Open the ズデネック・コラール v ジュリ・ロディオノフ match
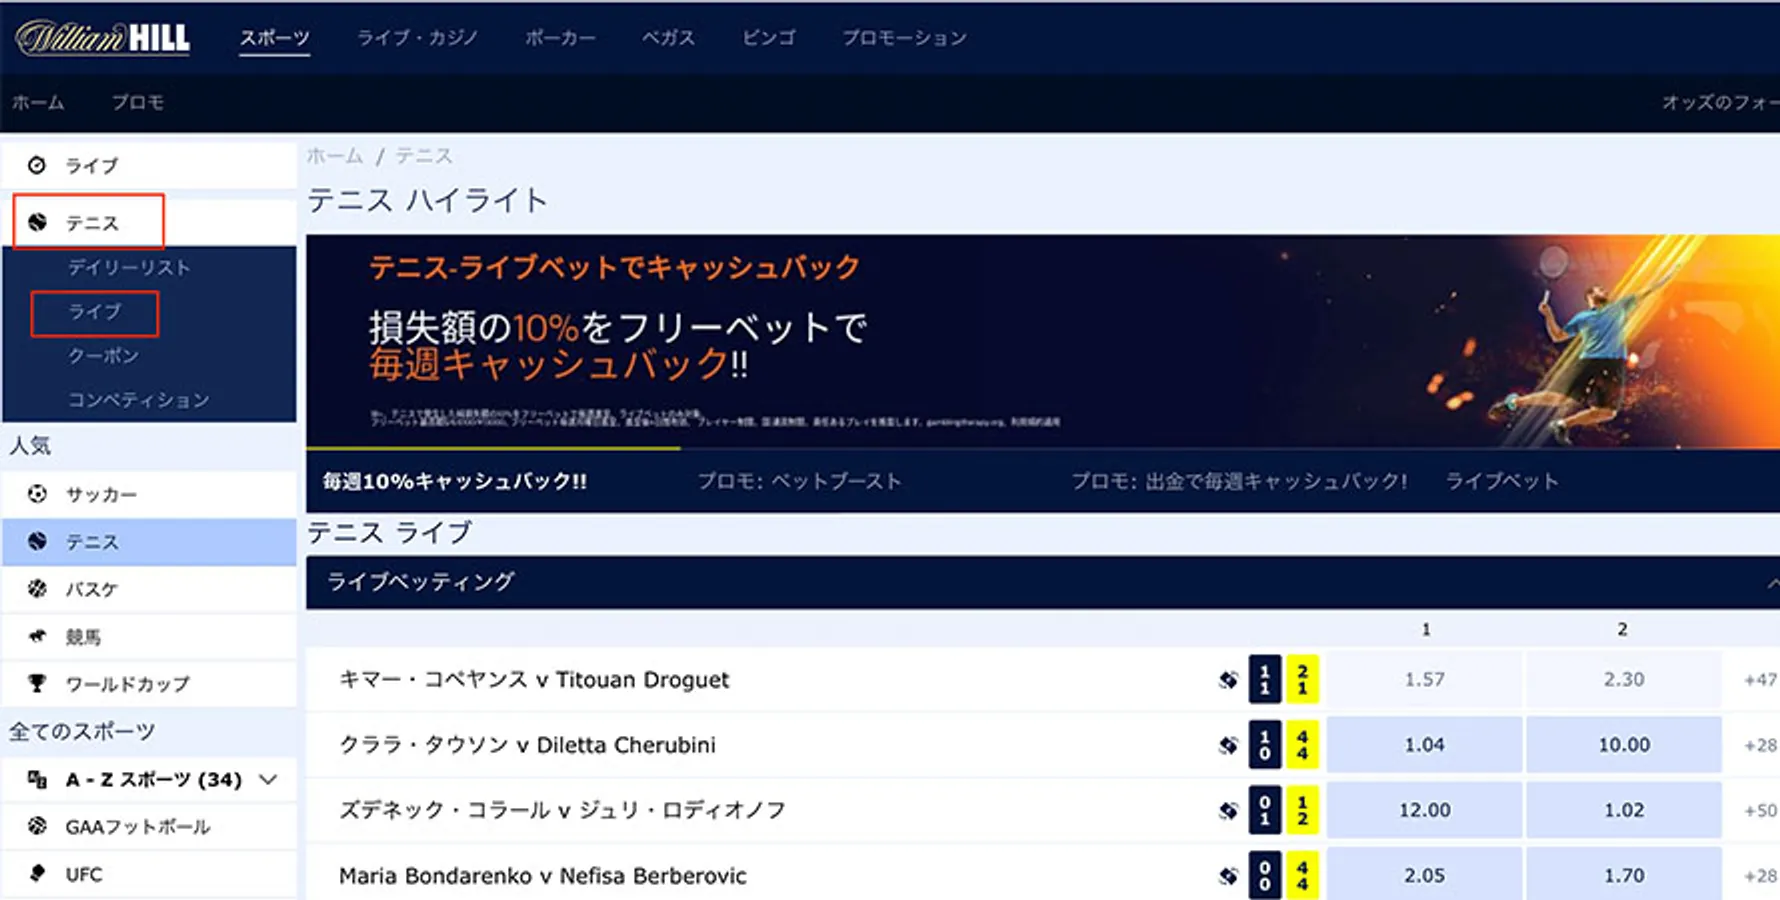 point(562,810)
